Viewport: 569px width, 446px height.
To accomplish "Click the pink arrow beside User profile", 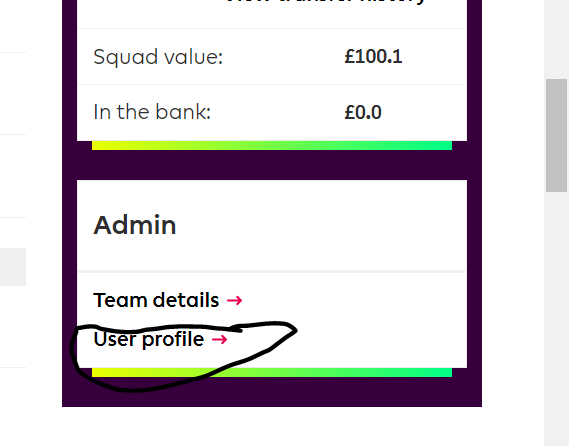I will pos(220,340).
